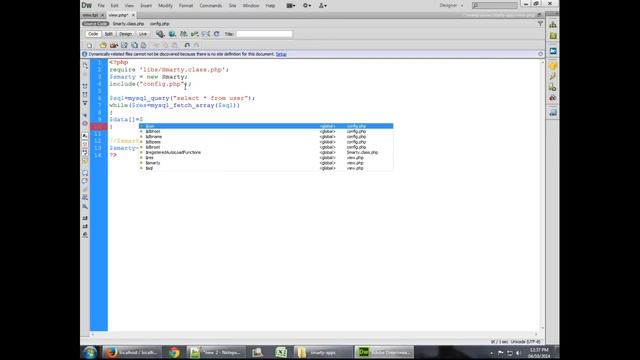The height and width of the screenshot is (360, 640).
Task: Open the smarty-apps folder taskbar button
Action: pos(323,352)
